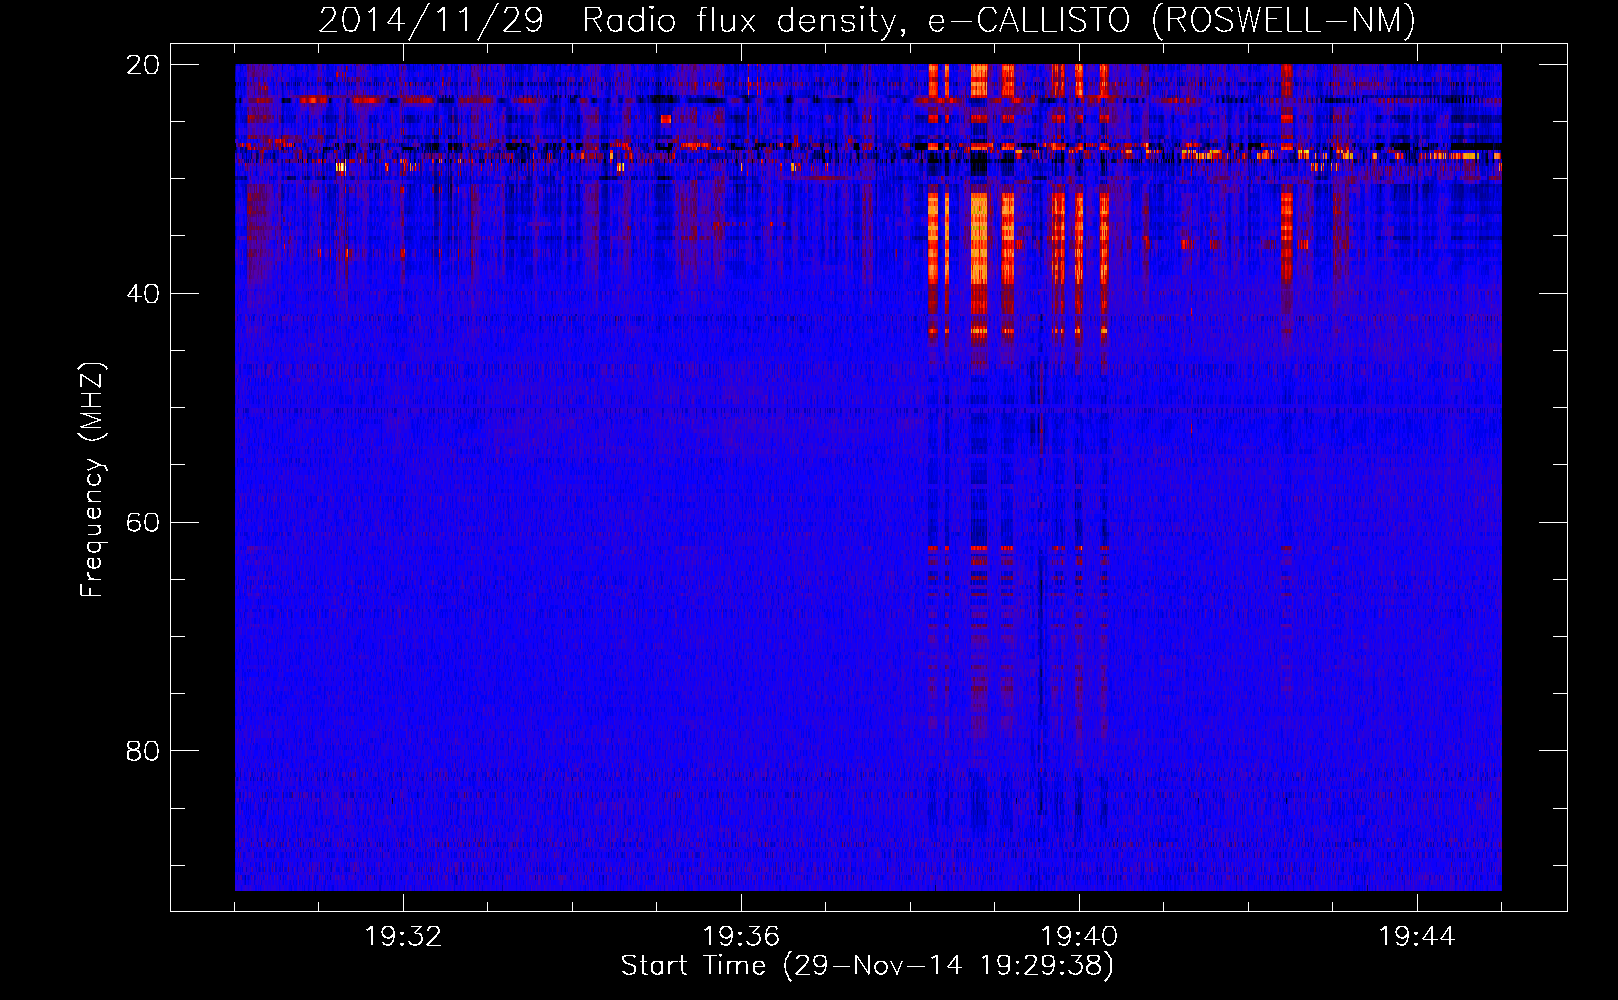The image size is (1618, 1000).
Task: Click the 80 MHz frequency tick label
Action: (x=143, y=751)
